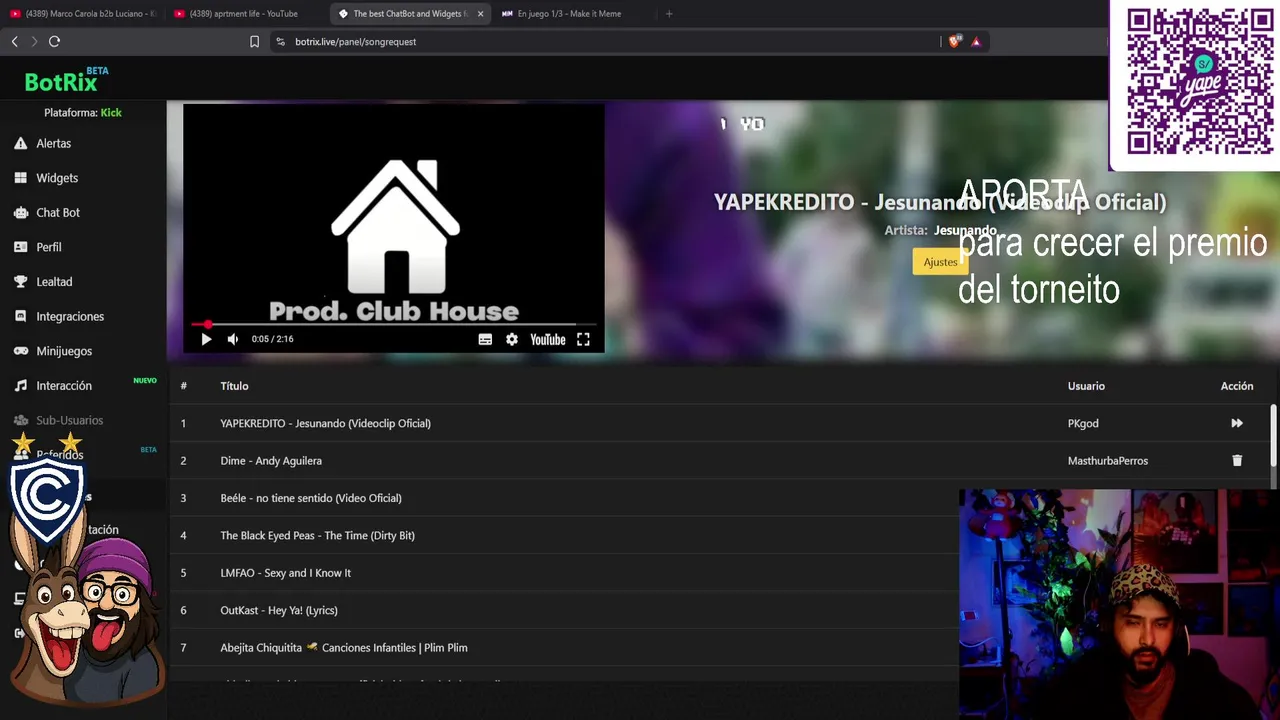Enter video fullscreen mode
Viewport: 1280px width, 720px height.
click(x=583, y=339)
